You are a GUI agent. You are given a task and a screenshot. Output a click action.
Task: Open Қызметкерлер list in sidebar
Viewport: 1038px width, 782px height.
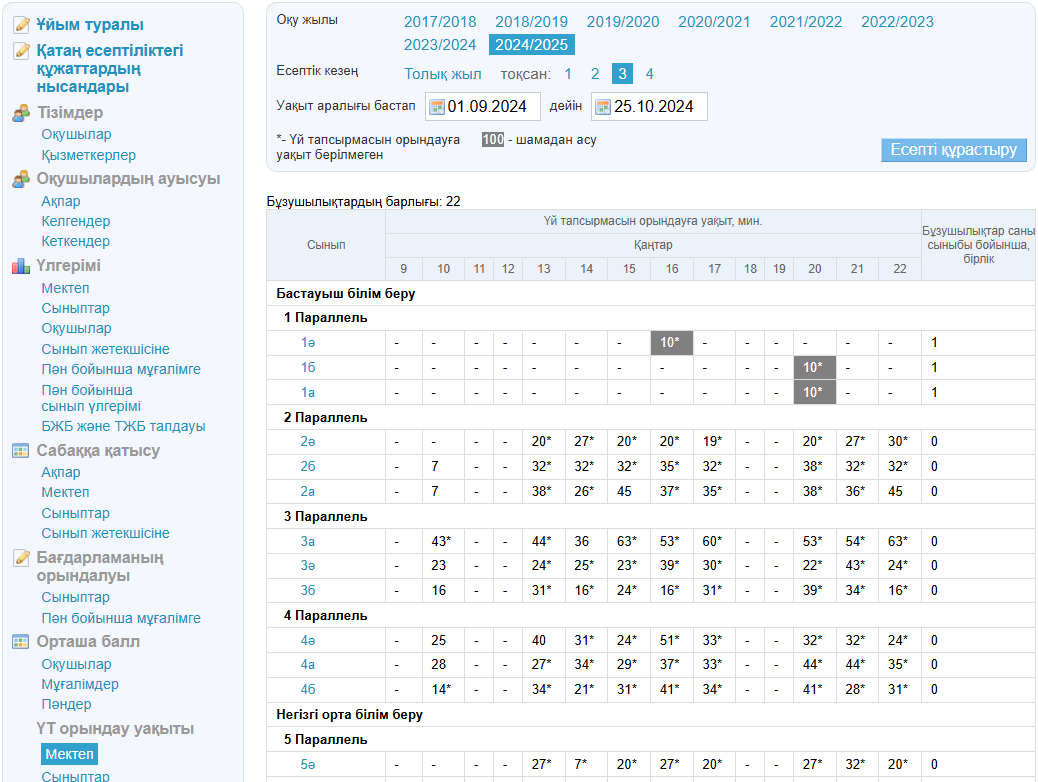88,155
